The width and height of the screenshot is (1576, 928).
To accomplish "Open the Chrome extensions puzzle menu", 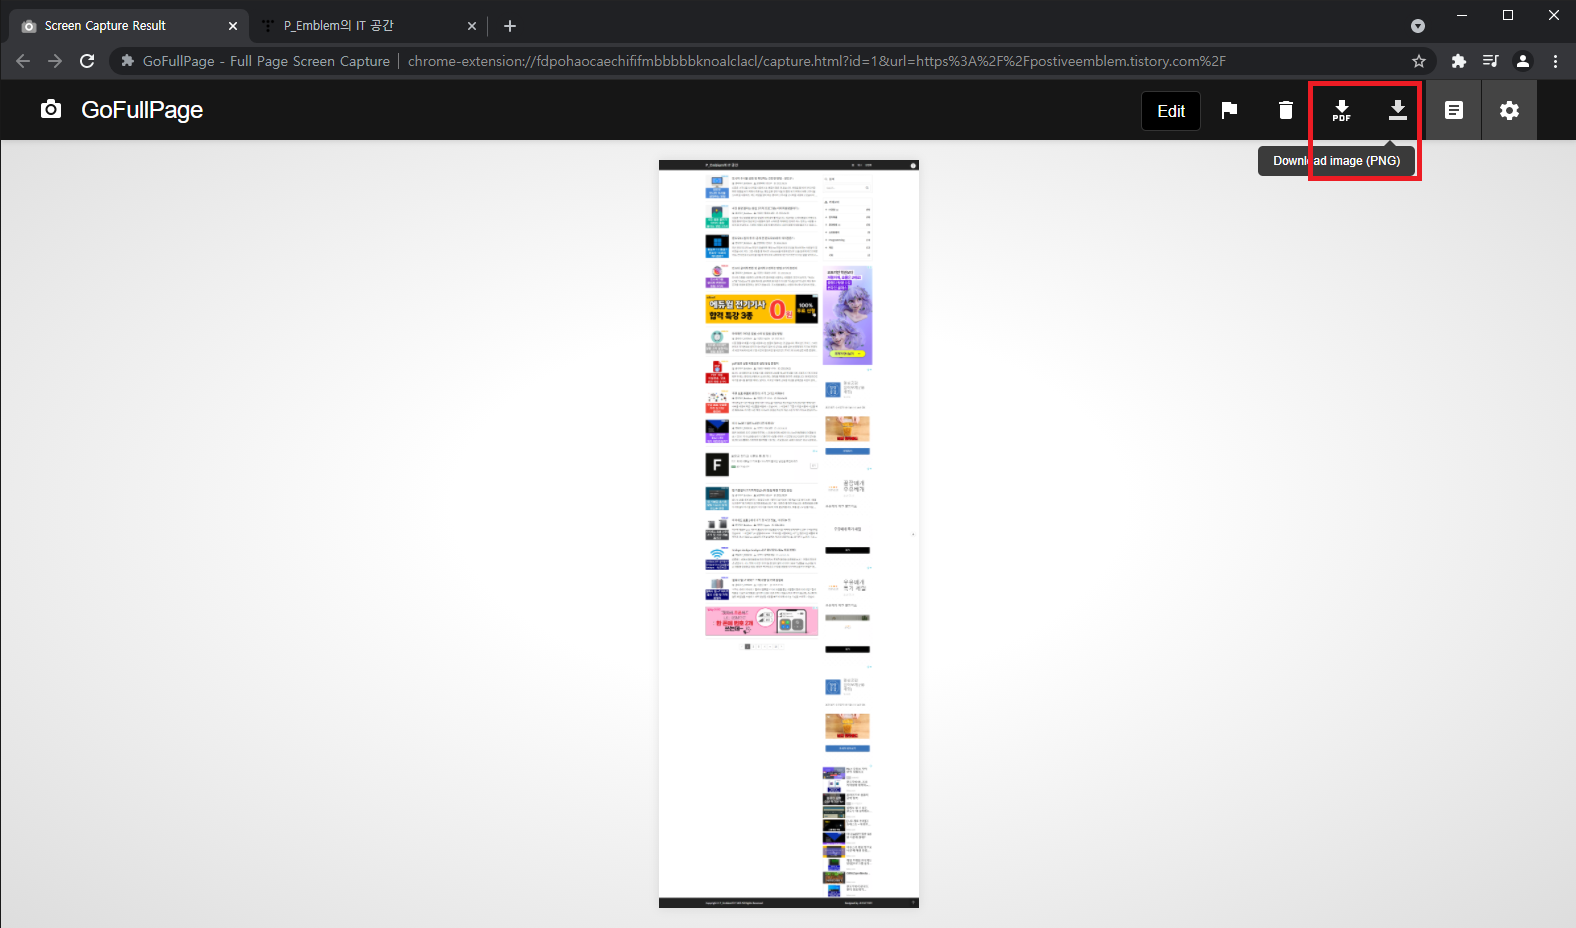I will (1458, 61).
